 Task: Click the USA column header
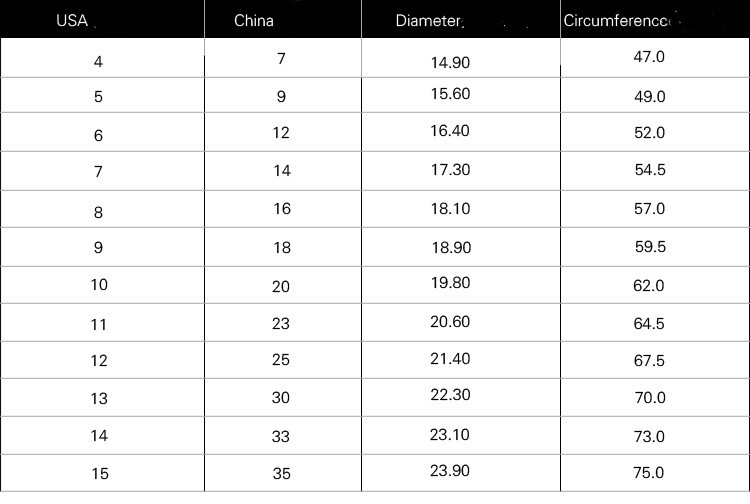pos(72,20)
